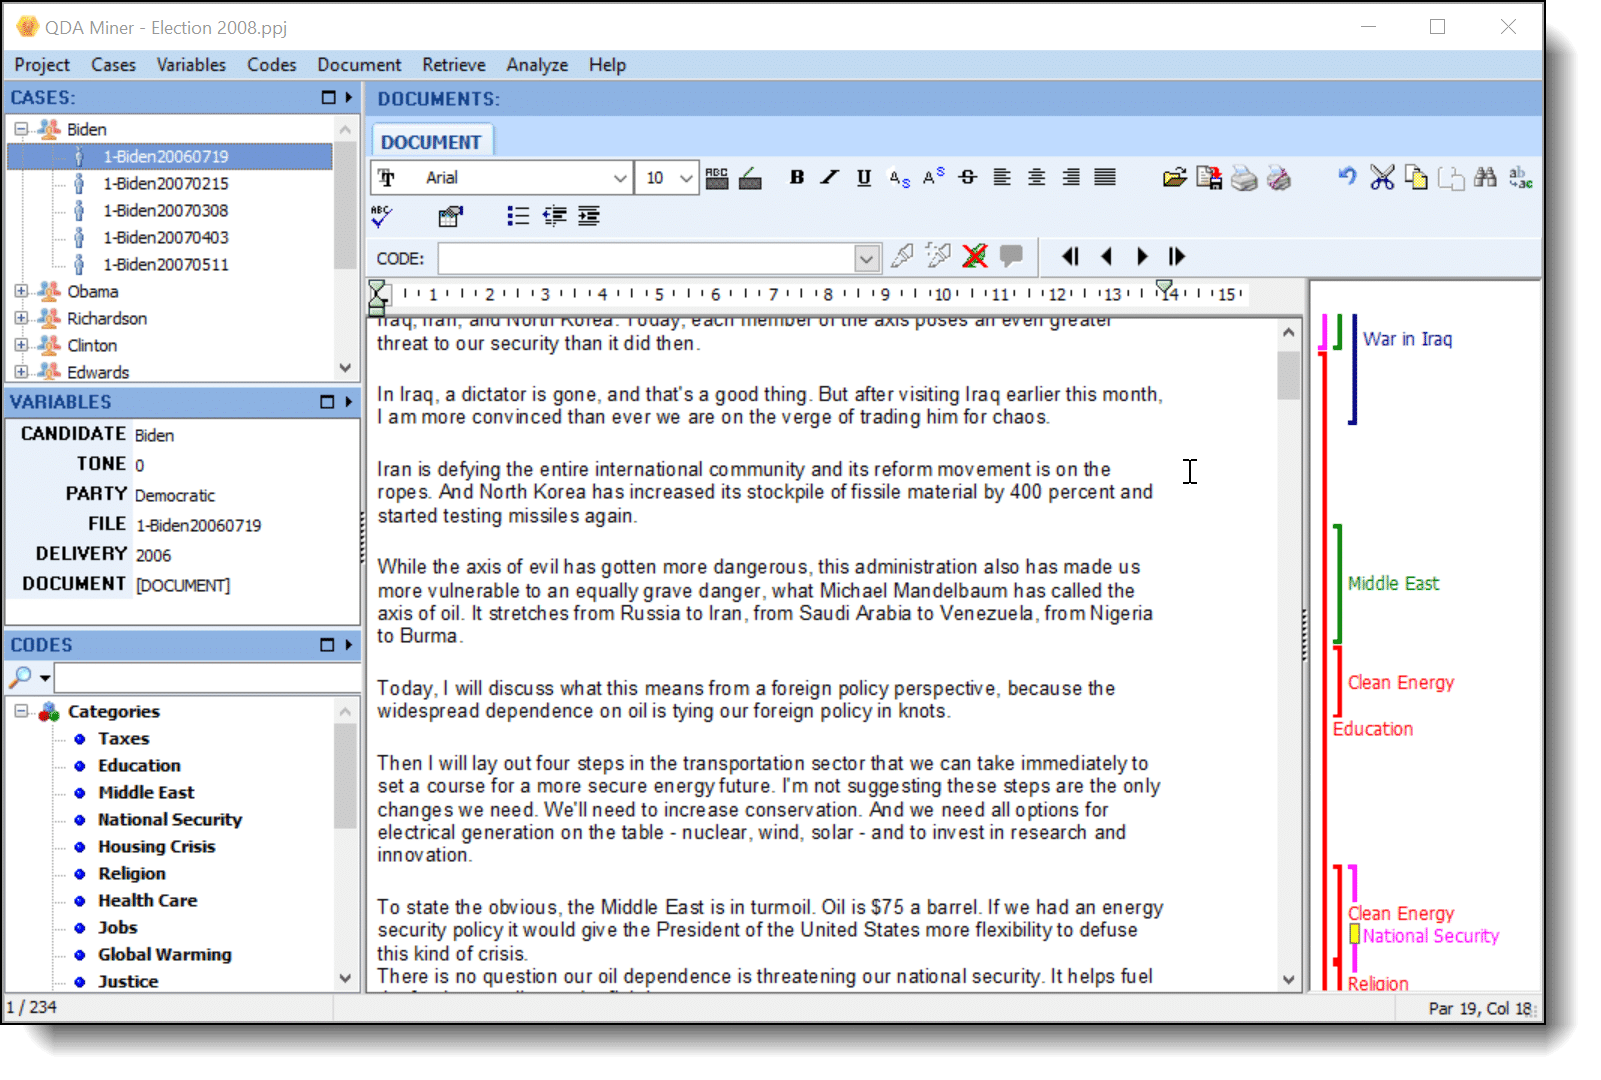
Task: Open the Codes menu
Action: point(272,65)
